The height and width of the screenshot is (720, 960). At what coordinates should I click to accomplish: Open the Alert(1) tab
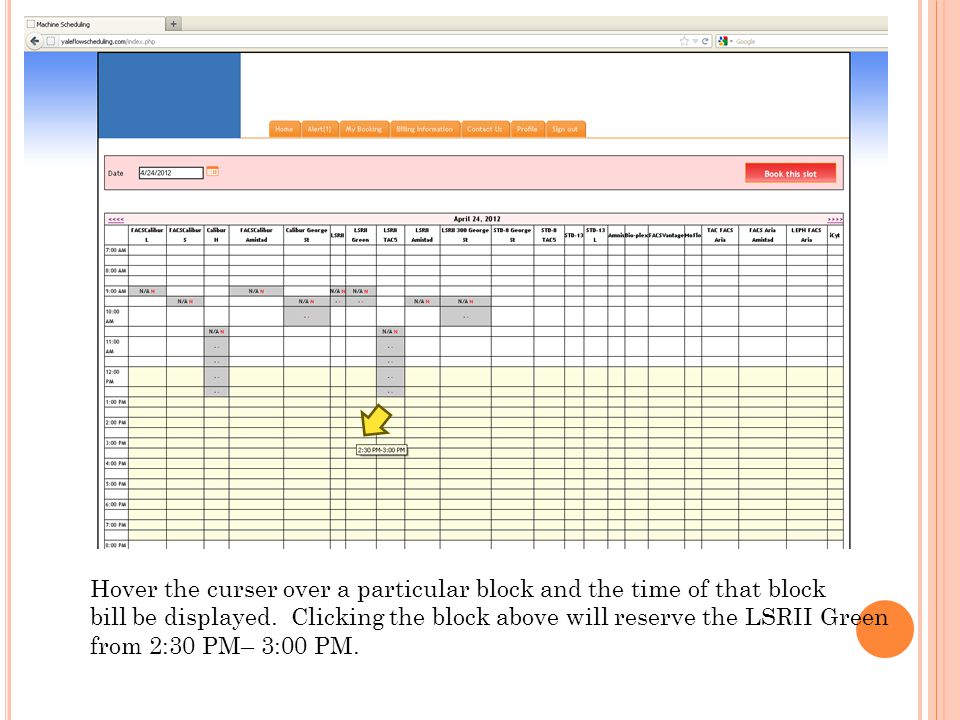319,129
